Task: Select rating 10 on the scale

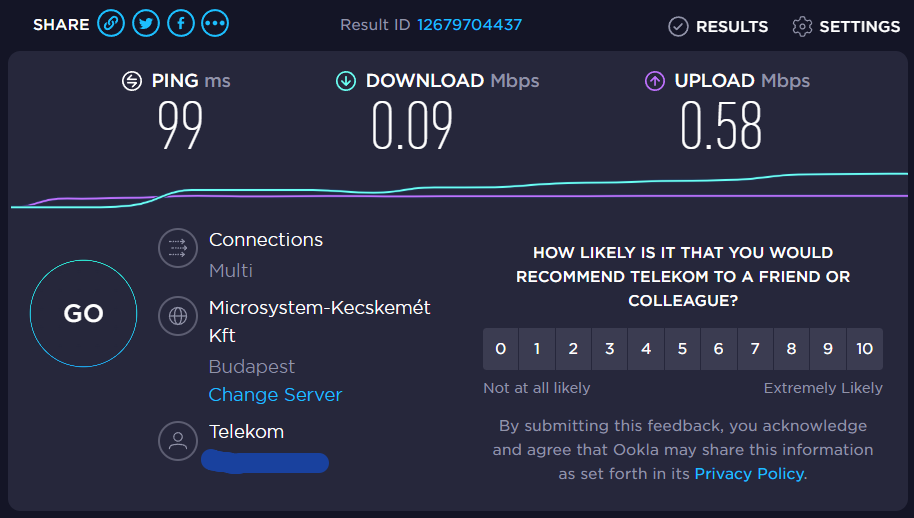Action: coord(864,349)
